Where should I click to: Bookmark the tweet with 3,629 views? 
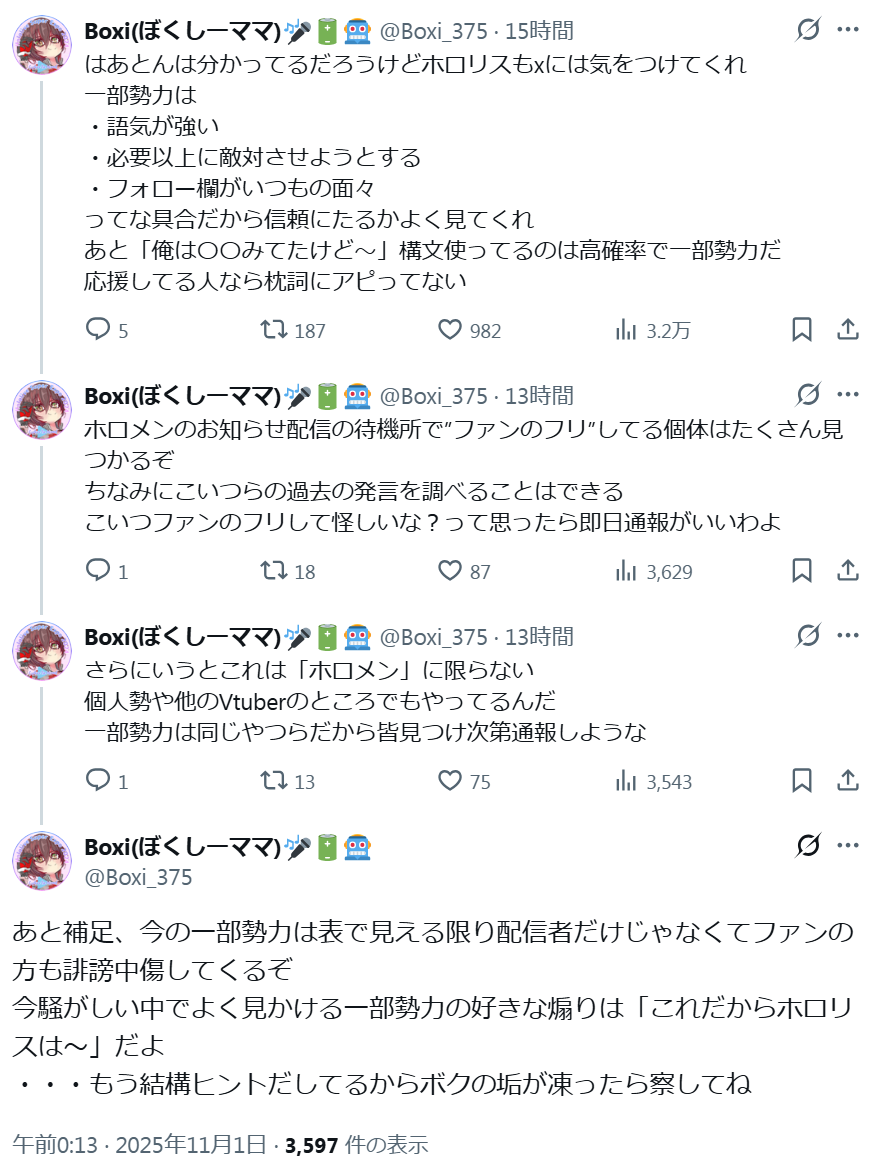click(x=802, y=571)
